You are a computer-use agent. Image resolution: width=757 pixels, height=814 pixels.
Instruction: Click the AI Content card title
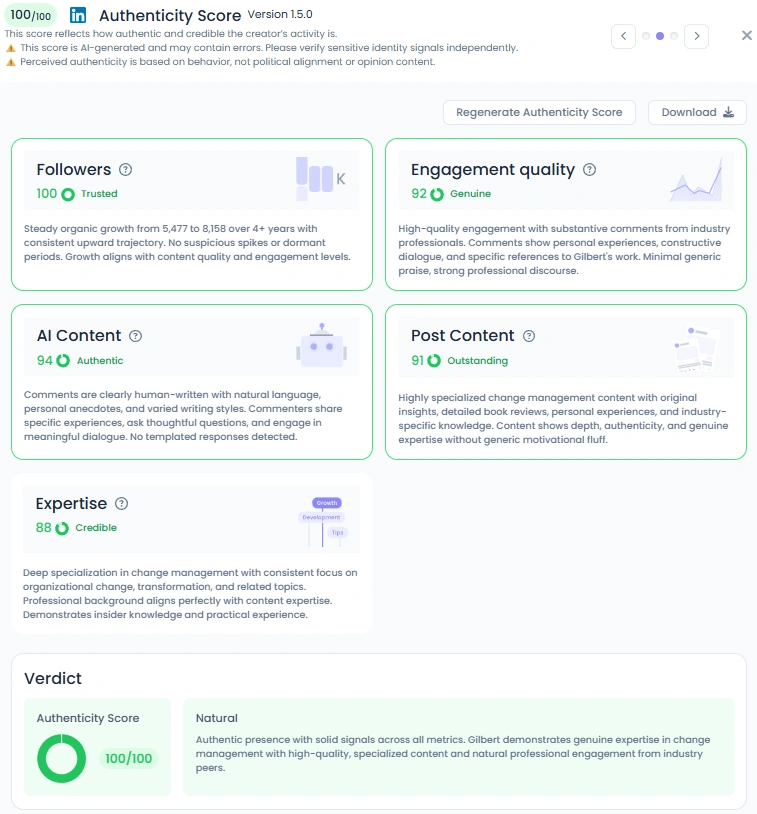click(x=79, y=335)
